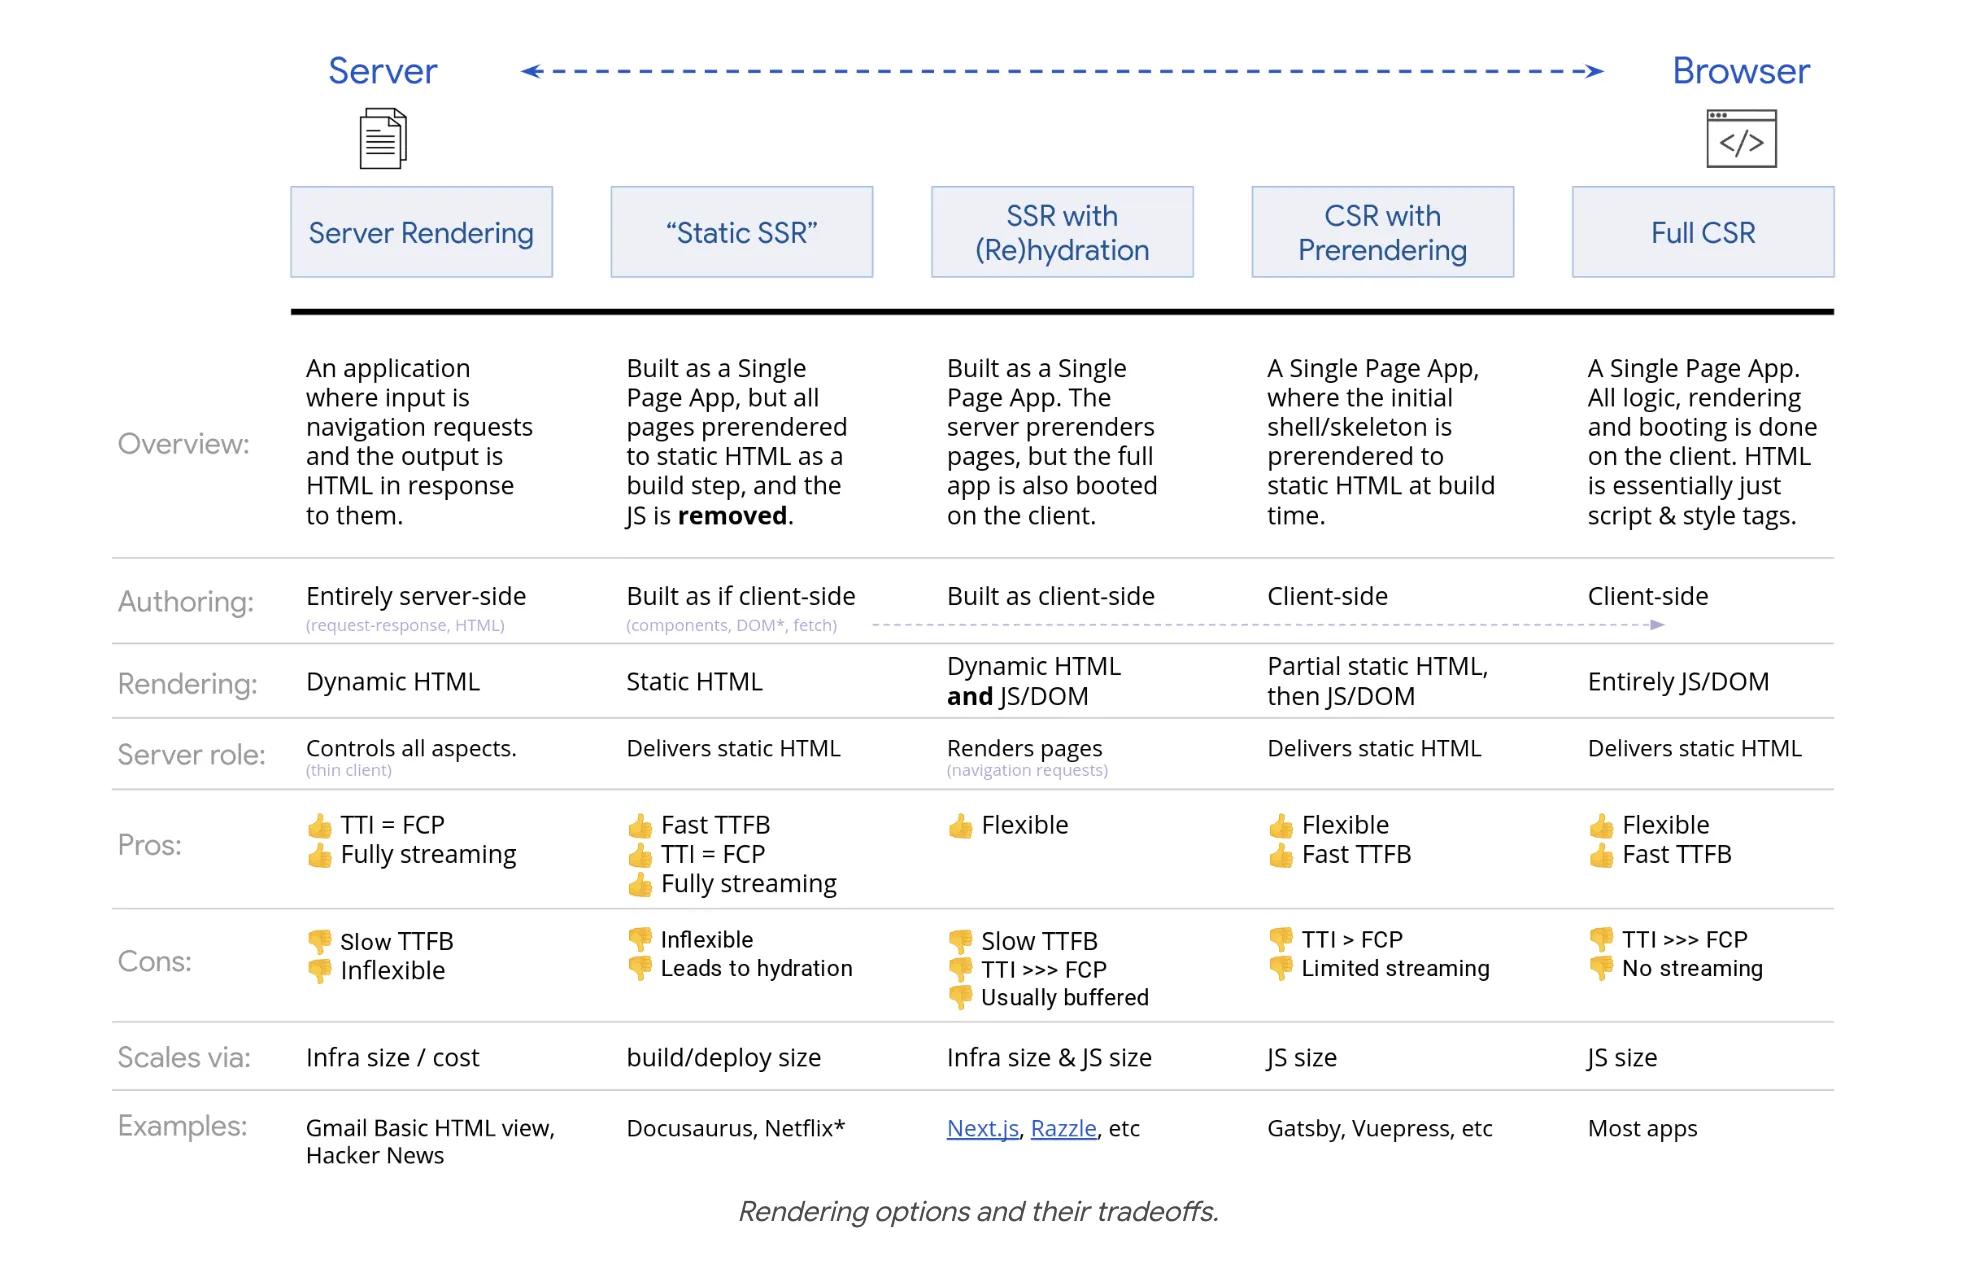Image resolution: width=1974 pixels, height=1268 pixels.
Task: Select the Server Rendering header box
Action: coord(421,232)
